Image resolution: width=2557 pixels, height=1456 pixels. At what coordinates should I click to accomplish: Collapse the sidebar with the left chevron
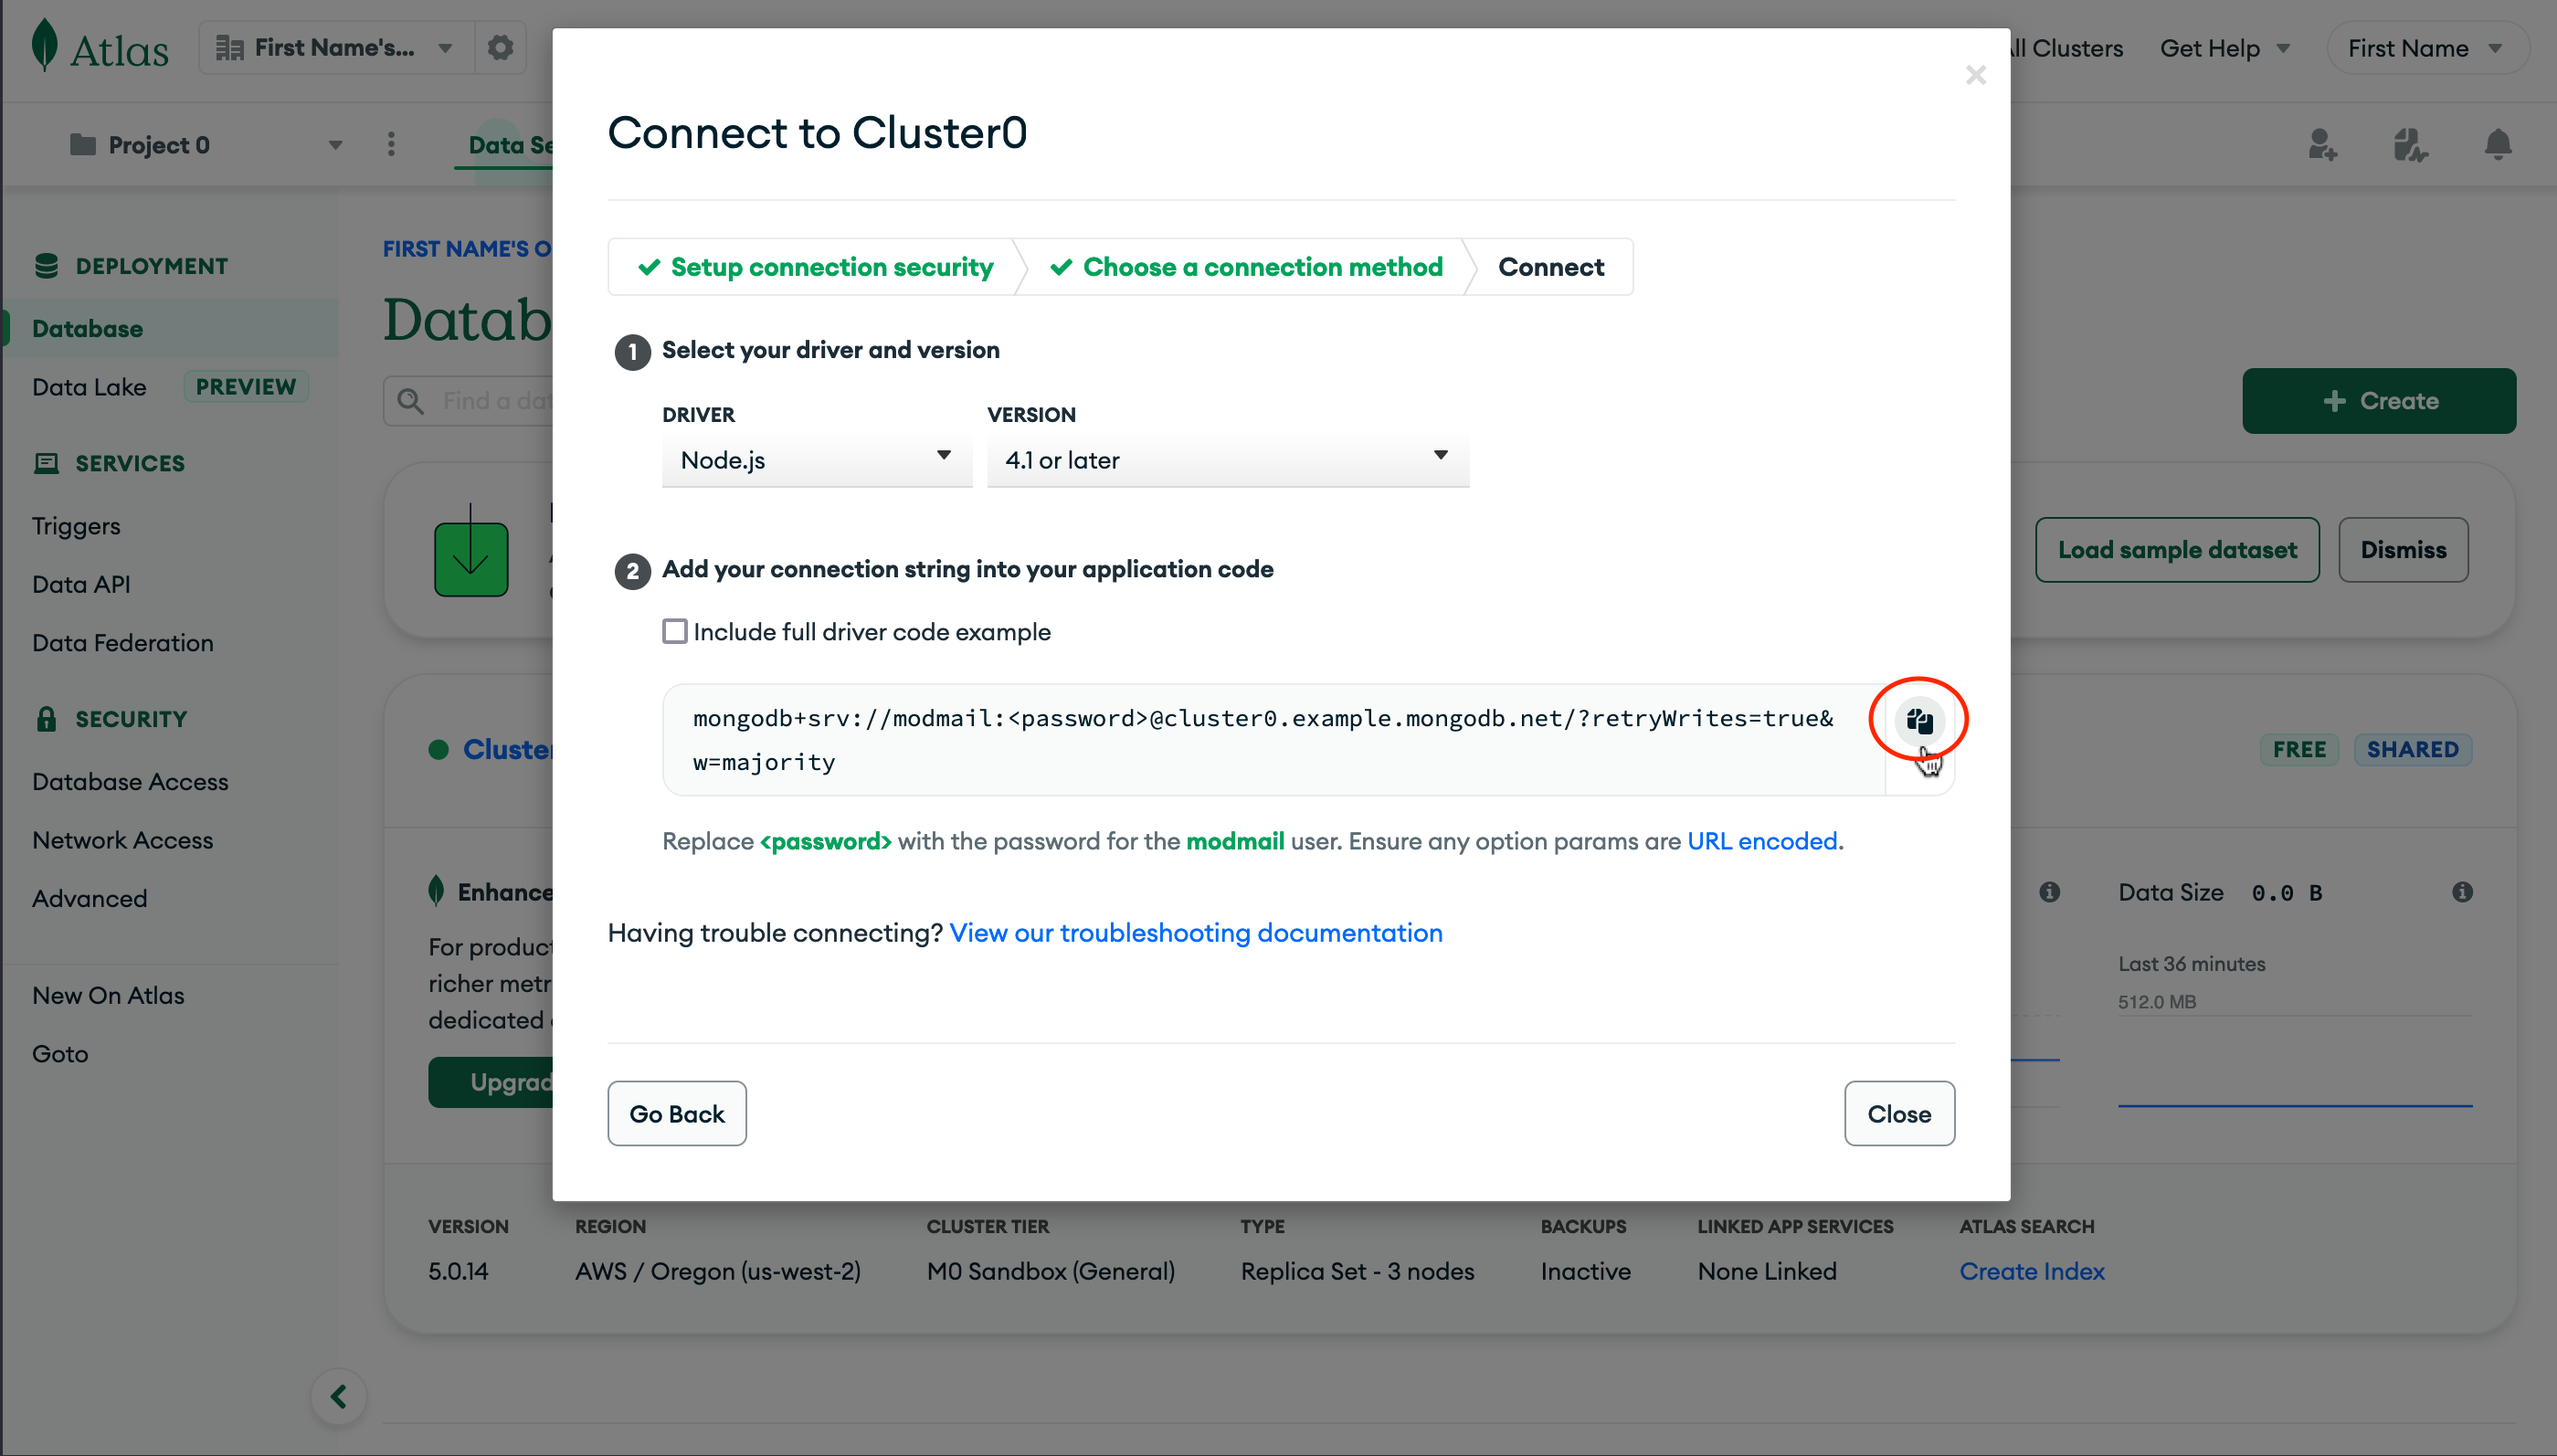(338, 1396)
